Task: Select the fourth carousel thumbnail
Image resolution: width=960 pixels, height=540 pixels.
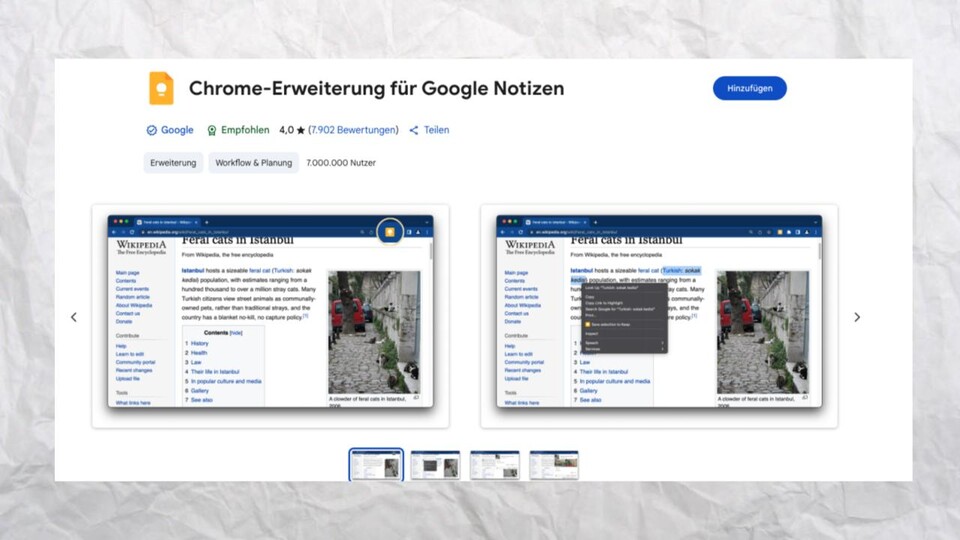Action: pyautogui.click(x=554, y=465)
